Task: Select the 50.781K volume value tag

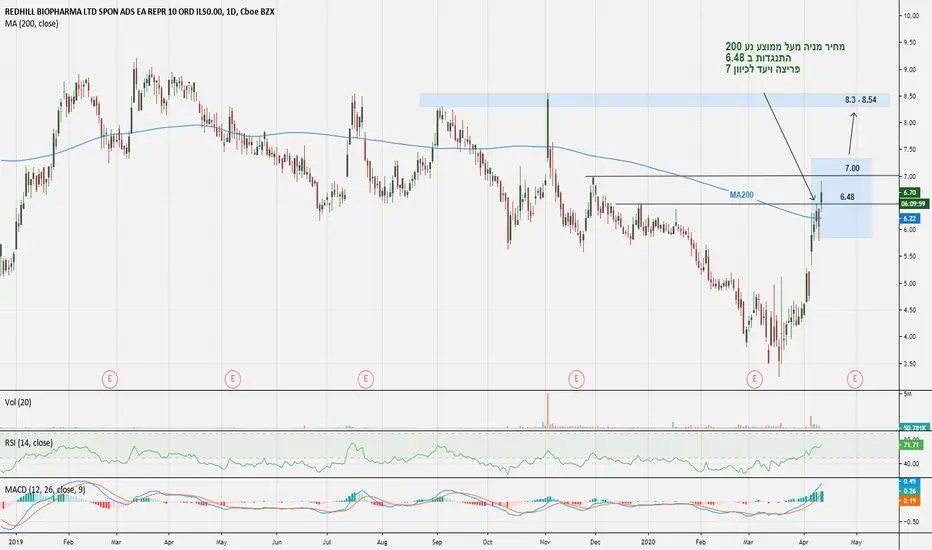Action: pos(912,427)
